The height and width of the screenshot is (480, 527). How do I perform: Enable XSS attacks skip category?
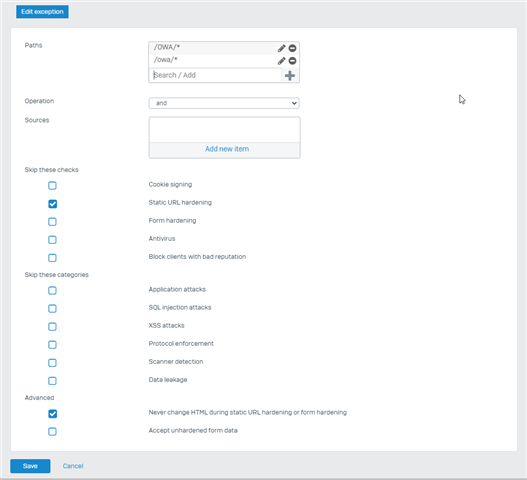click(52, 327)
